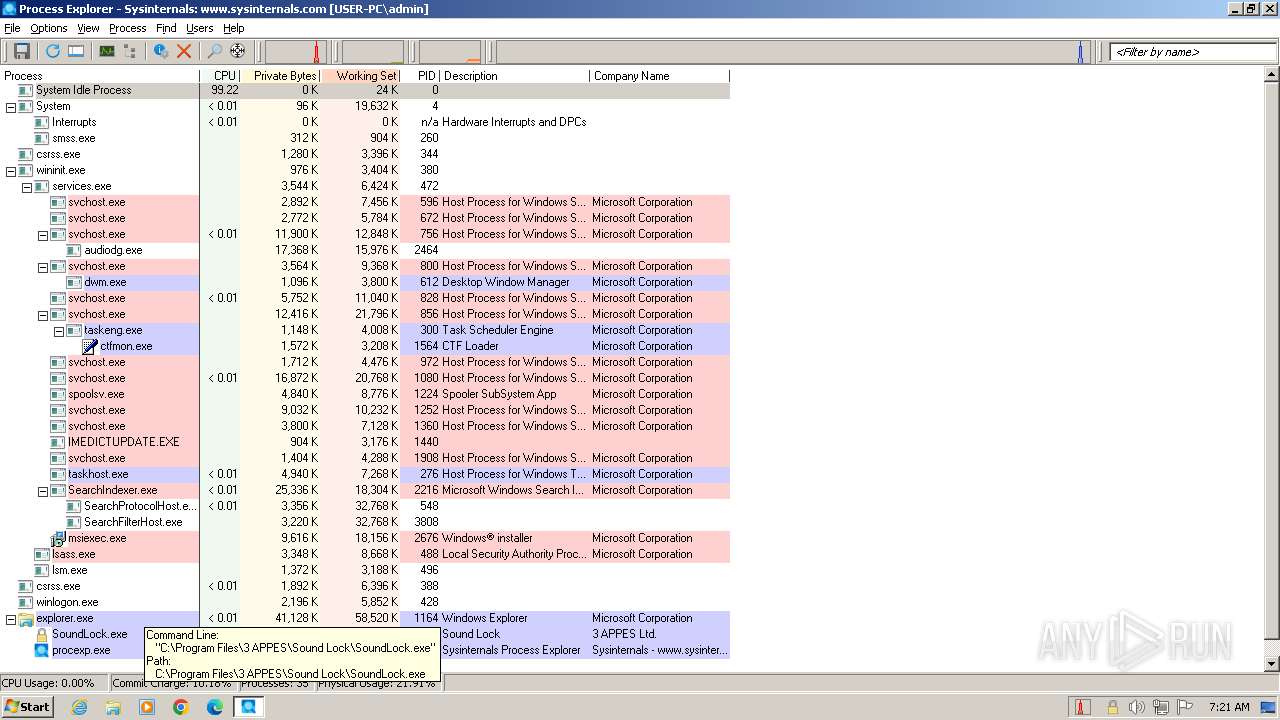Open the View menu
Viewport: 1280px width, 720px height.
click(88, 28)
